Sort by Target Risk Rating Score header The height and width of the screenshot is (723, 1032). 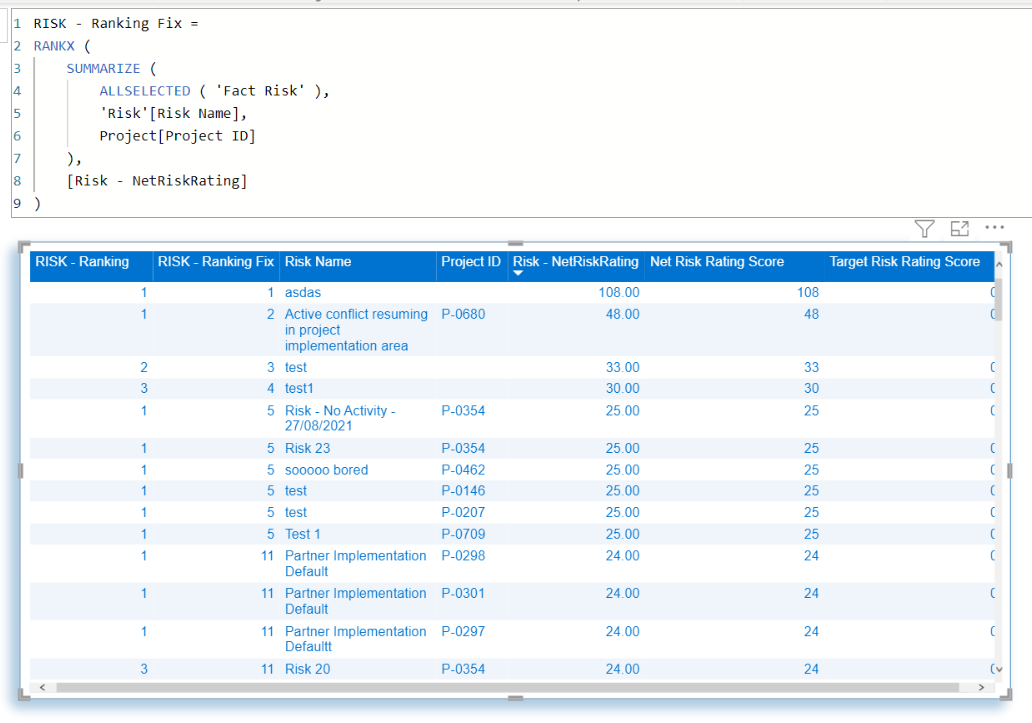(904, 262)
